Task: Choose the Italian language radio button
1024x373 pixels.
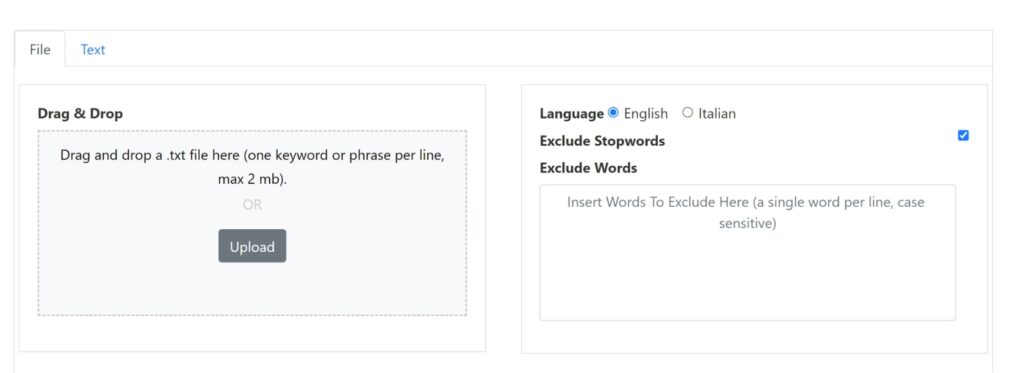Action: click(687, 112)
